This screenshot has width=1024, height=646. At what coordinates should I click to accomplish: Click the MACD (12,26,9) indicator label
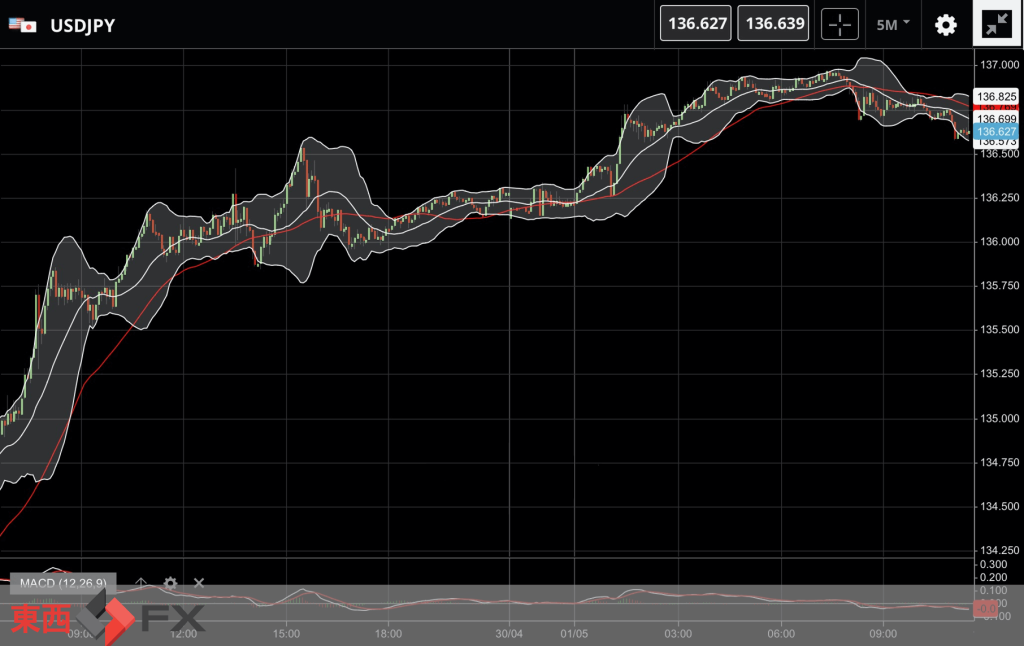(x=63, y=583)
